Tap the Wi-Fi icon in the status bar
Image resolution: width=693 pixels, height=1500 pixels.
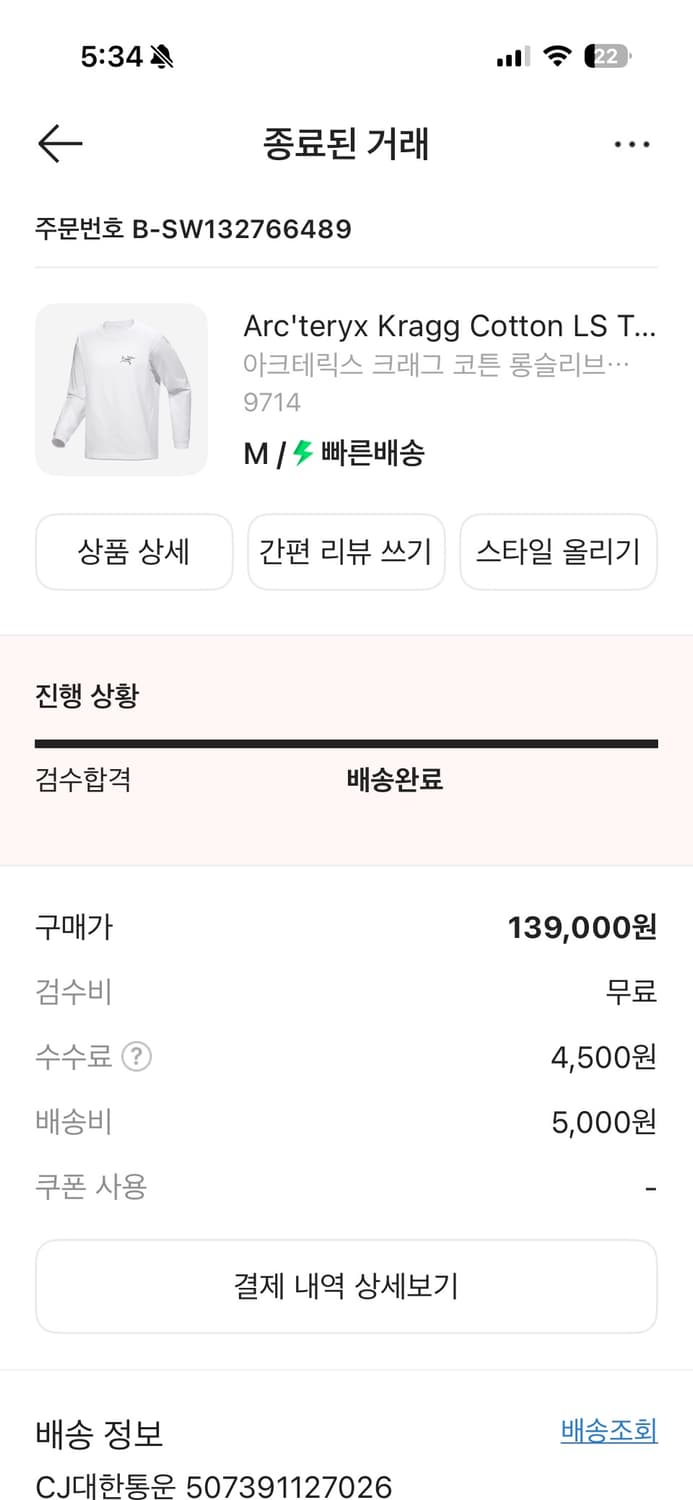tap(559, 57)
